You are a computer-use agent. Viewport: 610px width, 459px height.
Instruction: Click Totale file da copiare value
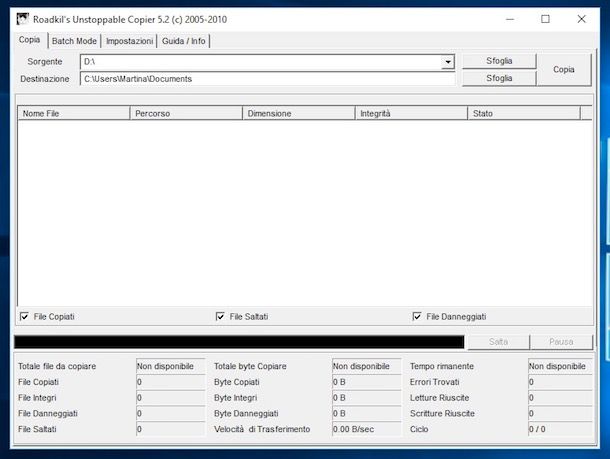pyautogui.click(x=170, y=366)
